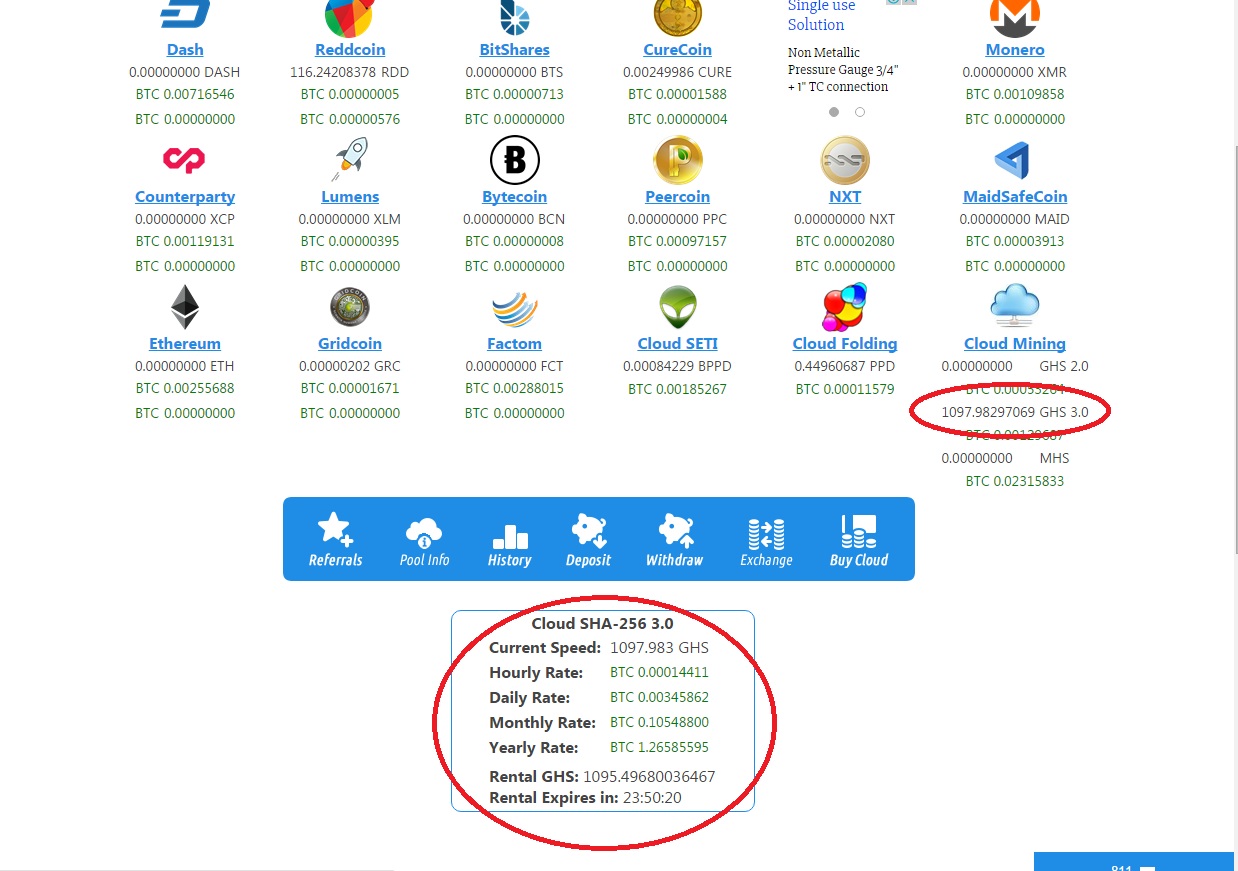Open the Cloud Mining link
1238x871 pixels.
pyautogui.click(x=1015, y=344)
